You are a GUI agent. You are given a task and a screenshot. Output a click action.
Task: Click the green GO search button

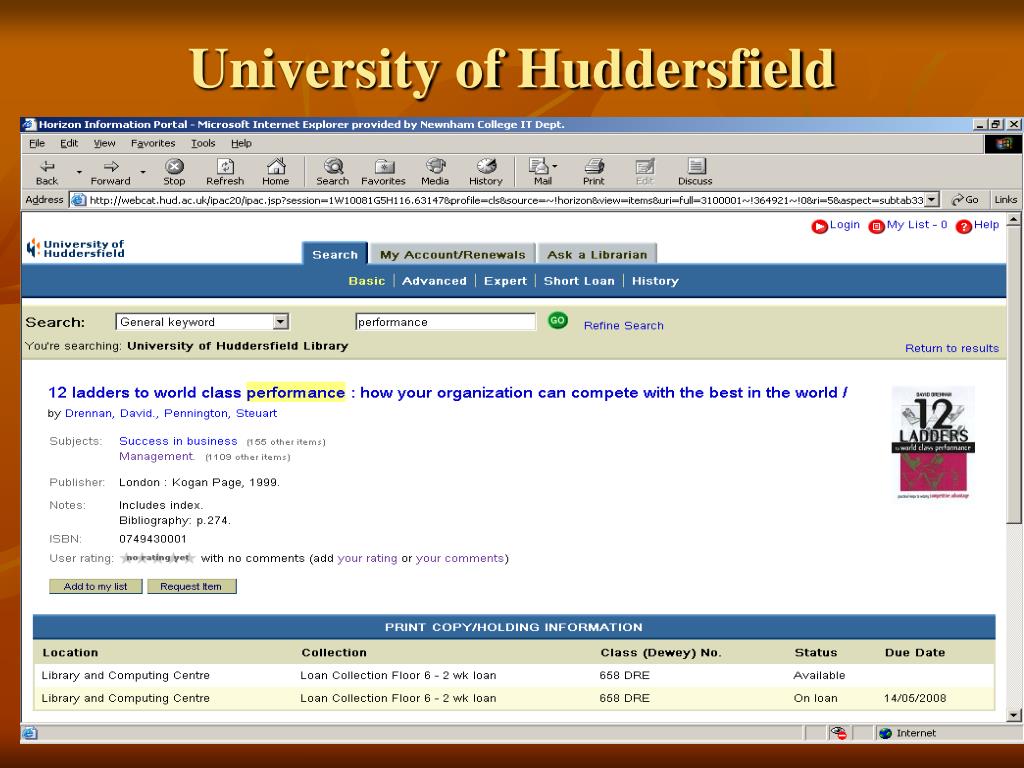pyautogui.click(x=557, y=321)
